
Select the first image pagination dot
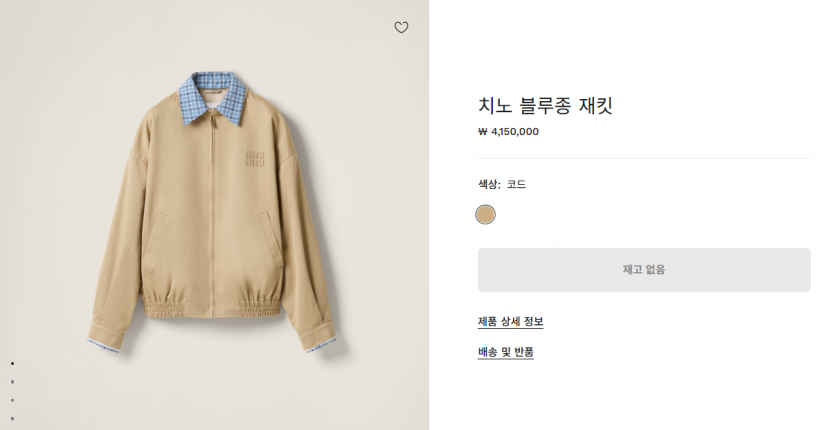(12, 363)
